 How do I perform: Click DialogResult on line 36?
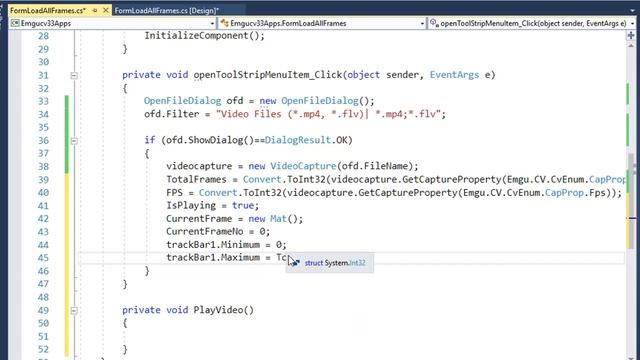(298, 140)
